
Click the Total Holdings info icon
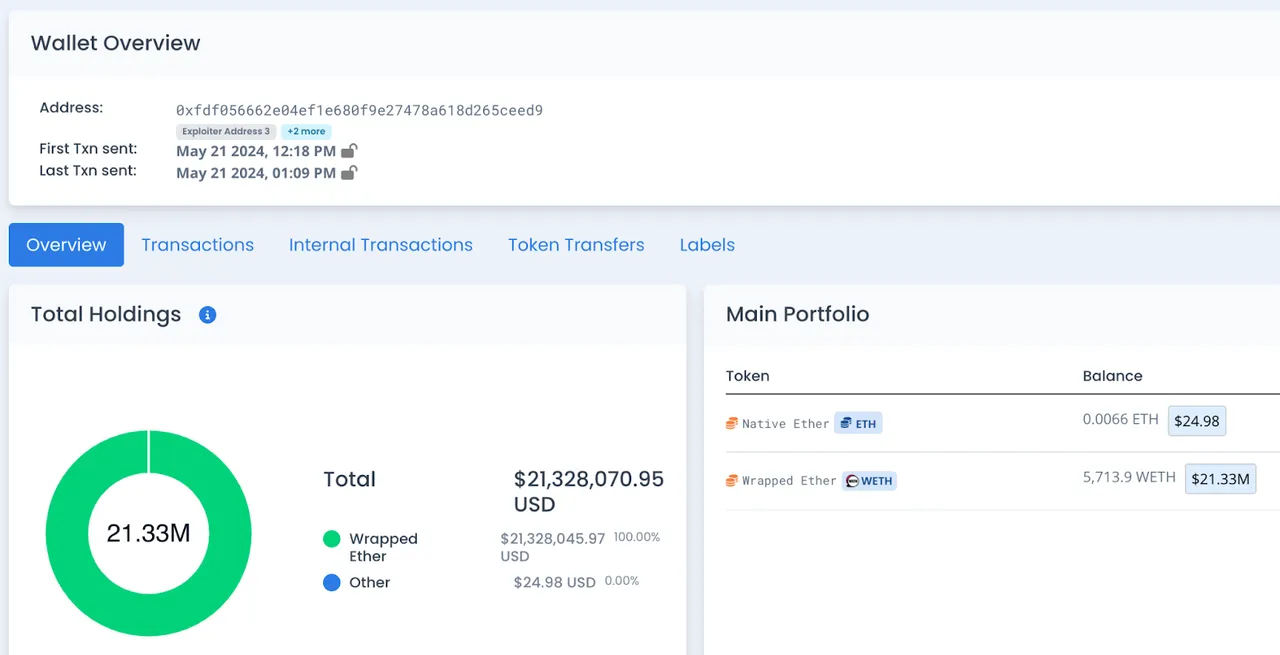[208, 315]
